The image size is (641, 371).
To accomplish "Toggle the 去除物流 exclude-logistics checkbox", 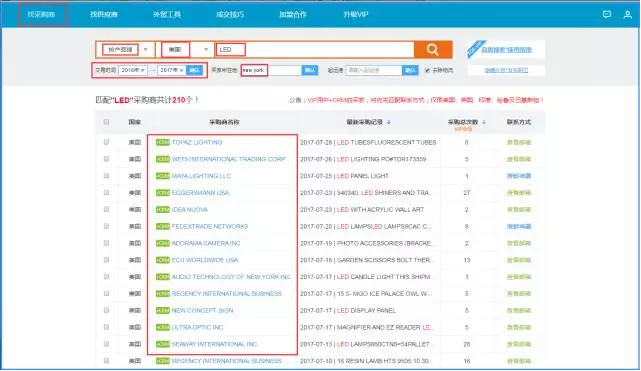I will click(x=427, y=70).
